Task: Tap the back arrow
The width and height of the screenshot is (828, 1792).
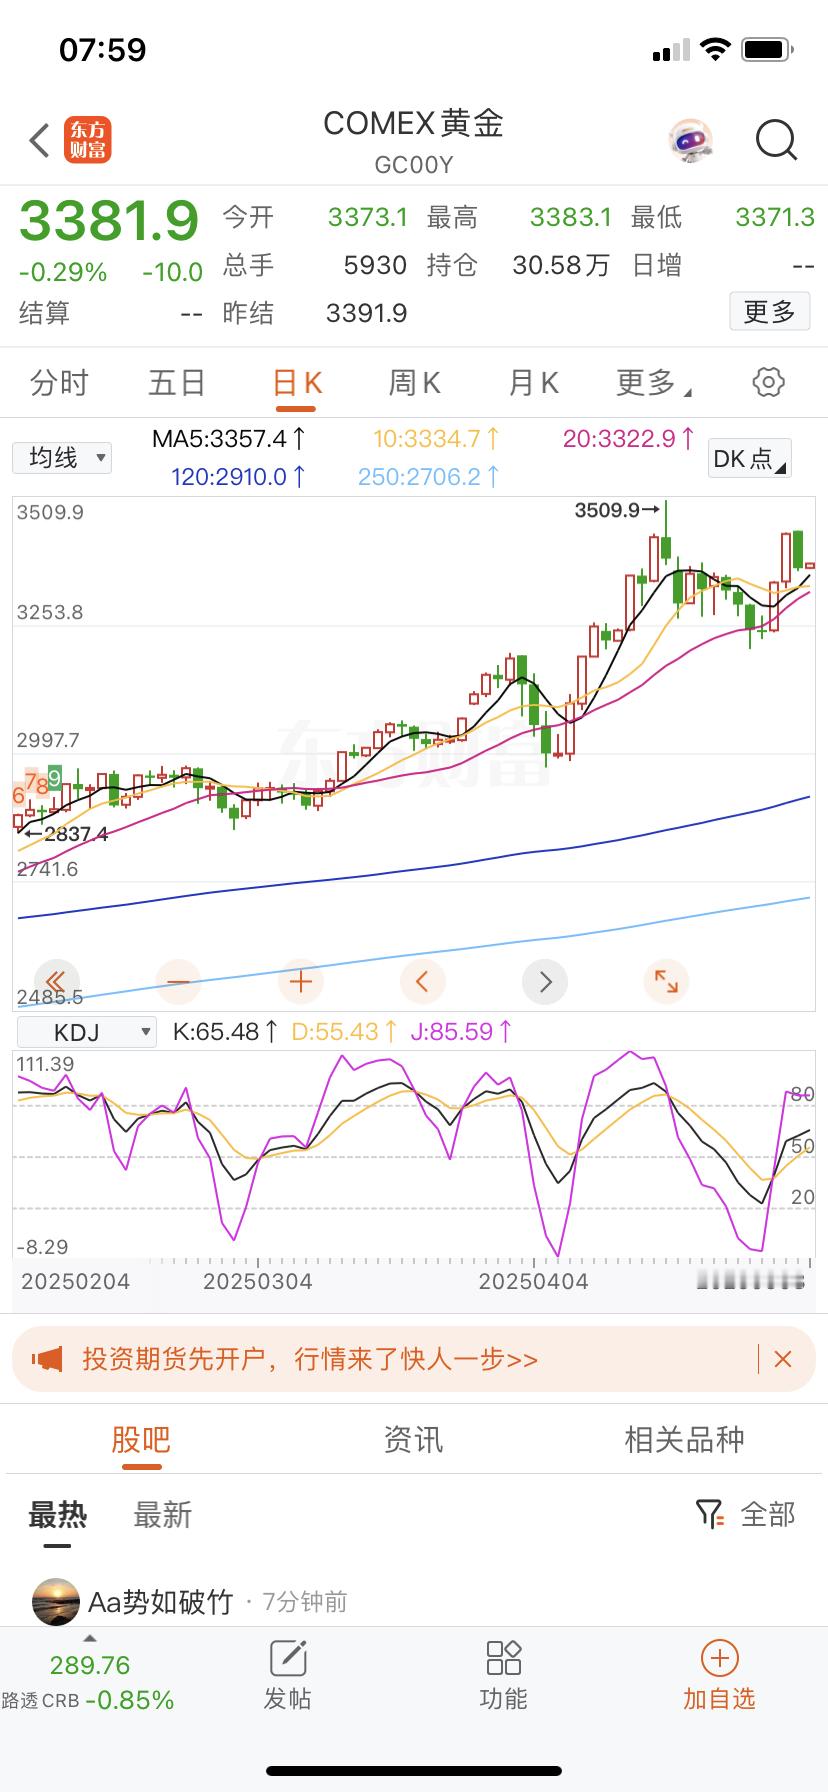Action: 39,141
